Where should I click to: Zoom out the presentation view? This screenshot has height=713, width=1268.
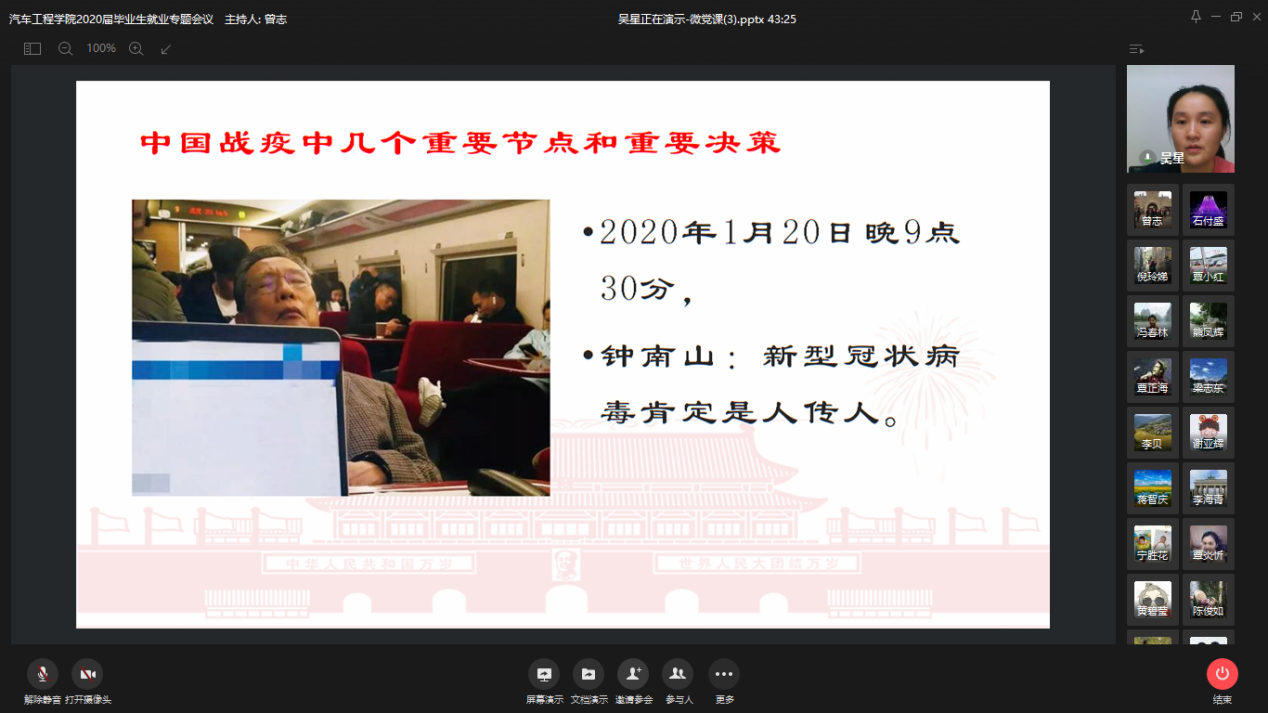(x=65, y=48)
